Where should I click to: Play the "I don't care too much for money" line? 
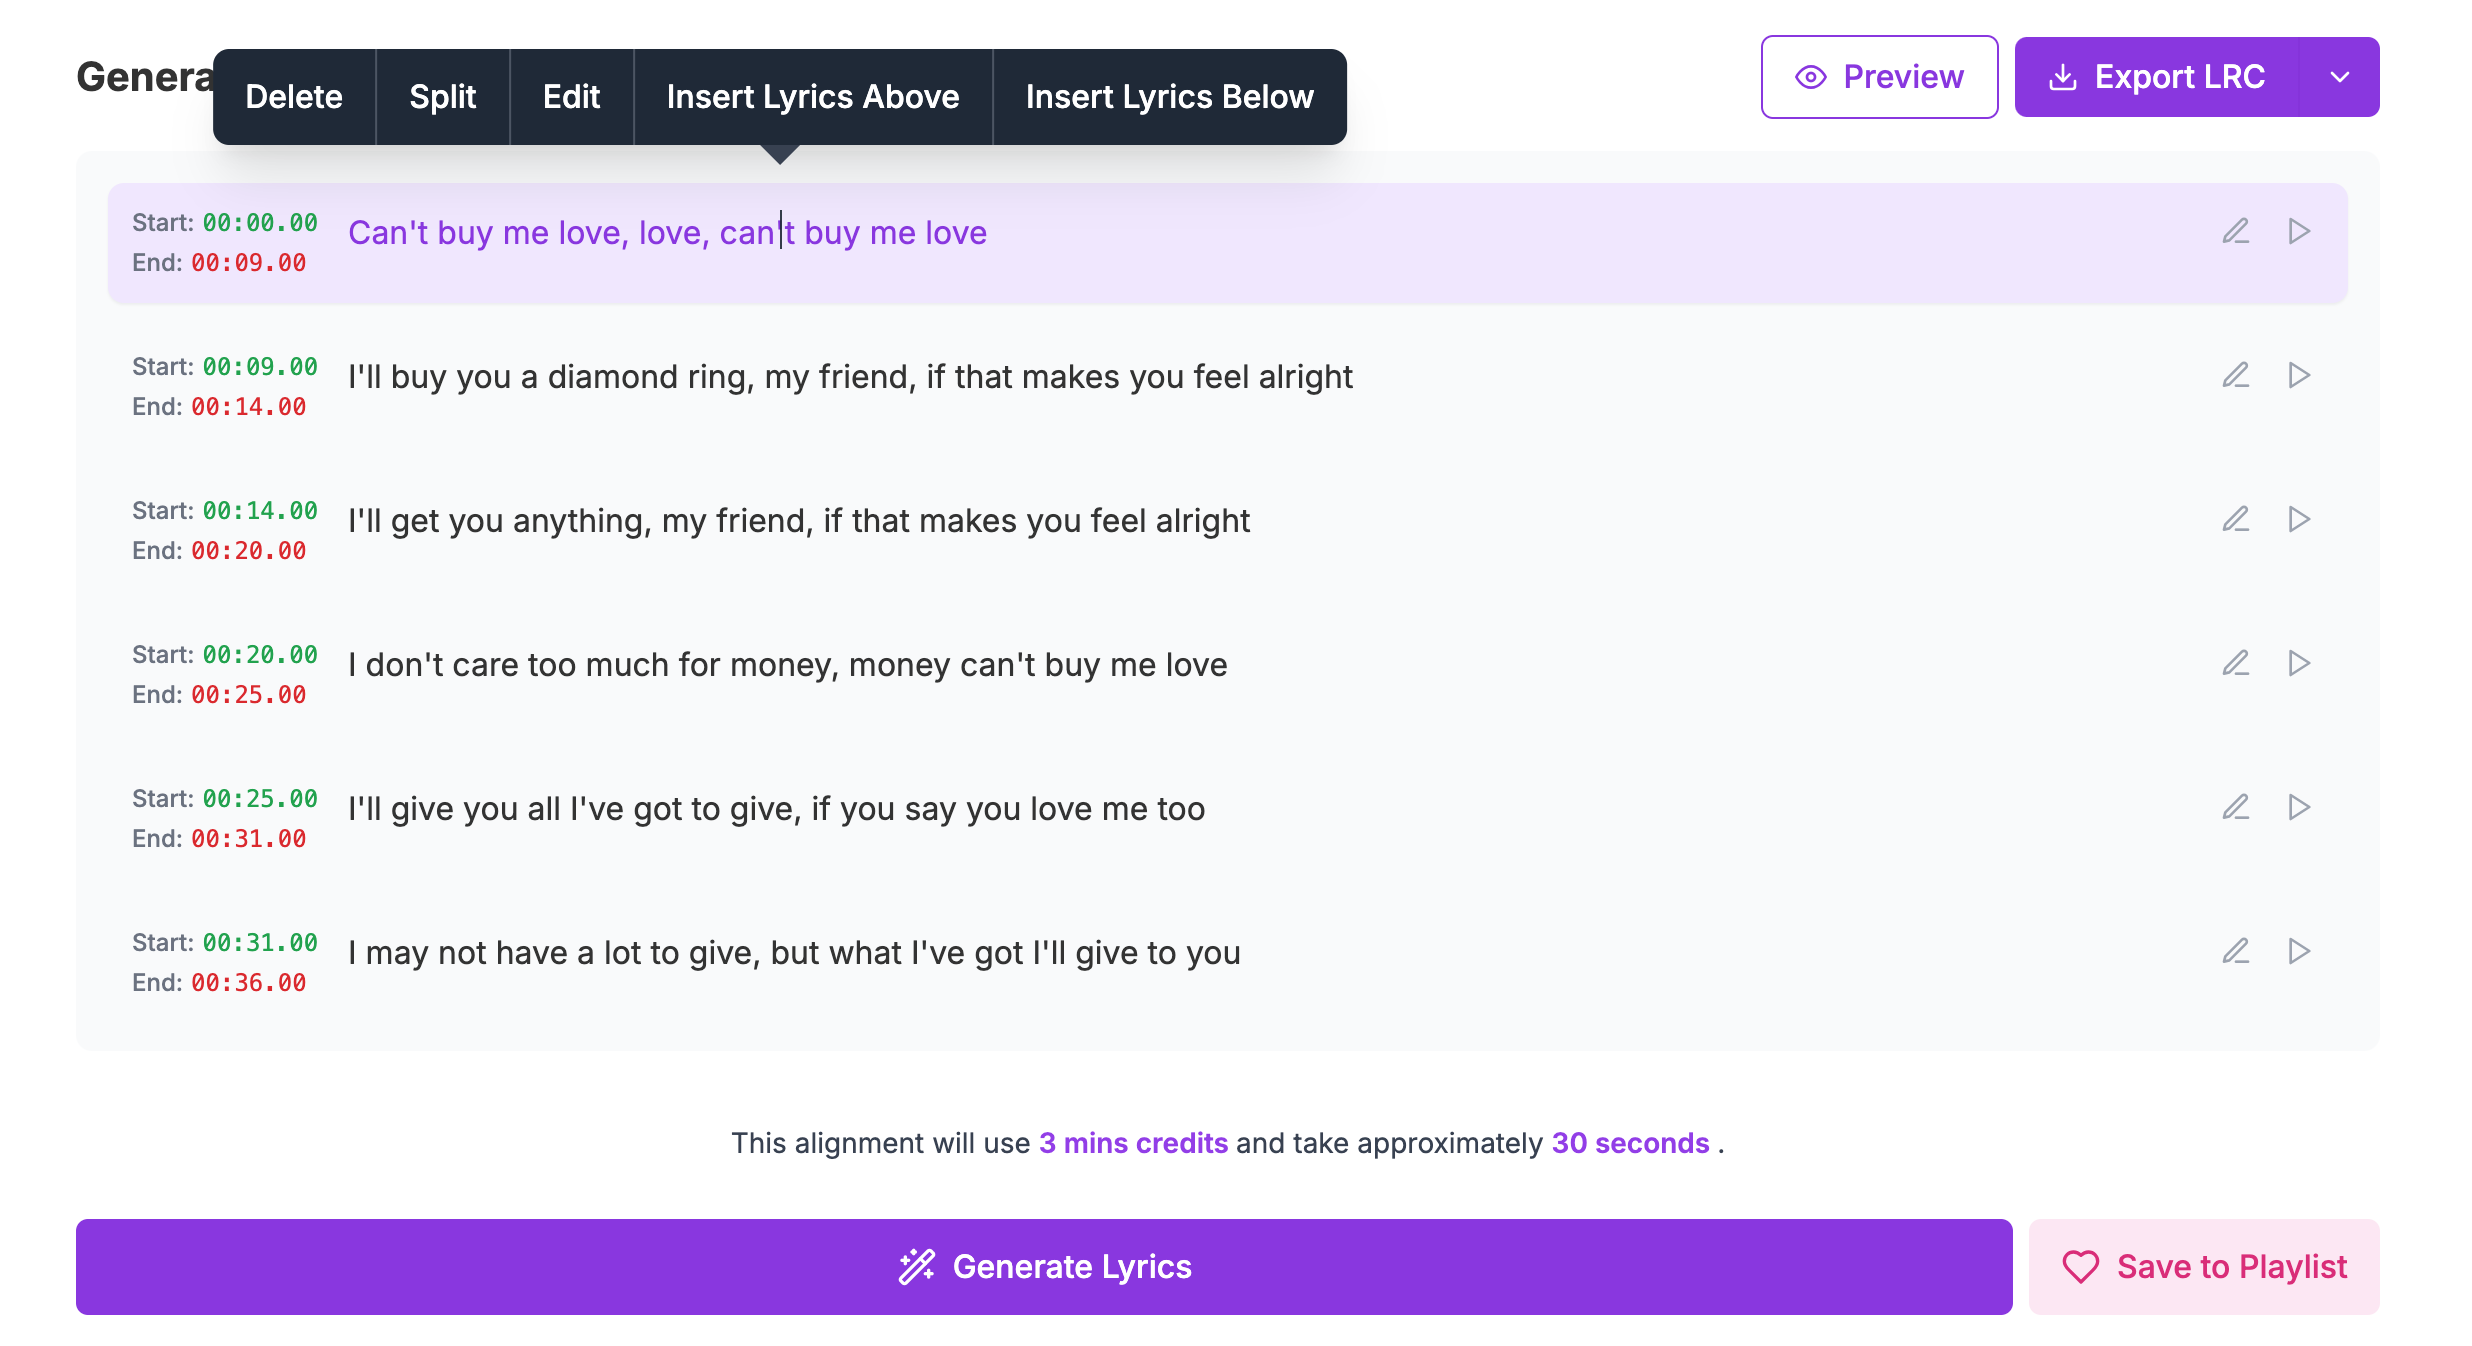[2299, 664]
